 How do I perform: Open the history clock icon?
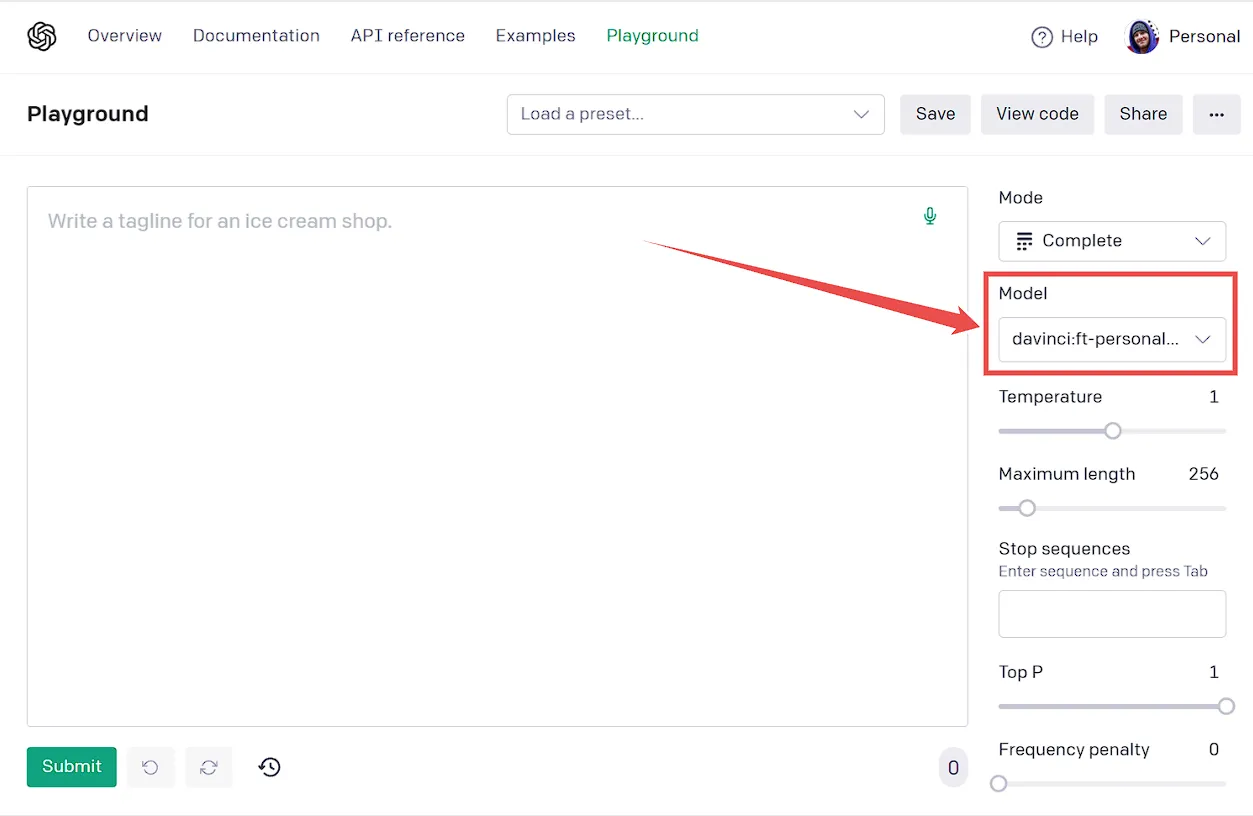coord(270,767)
